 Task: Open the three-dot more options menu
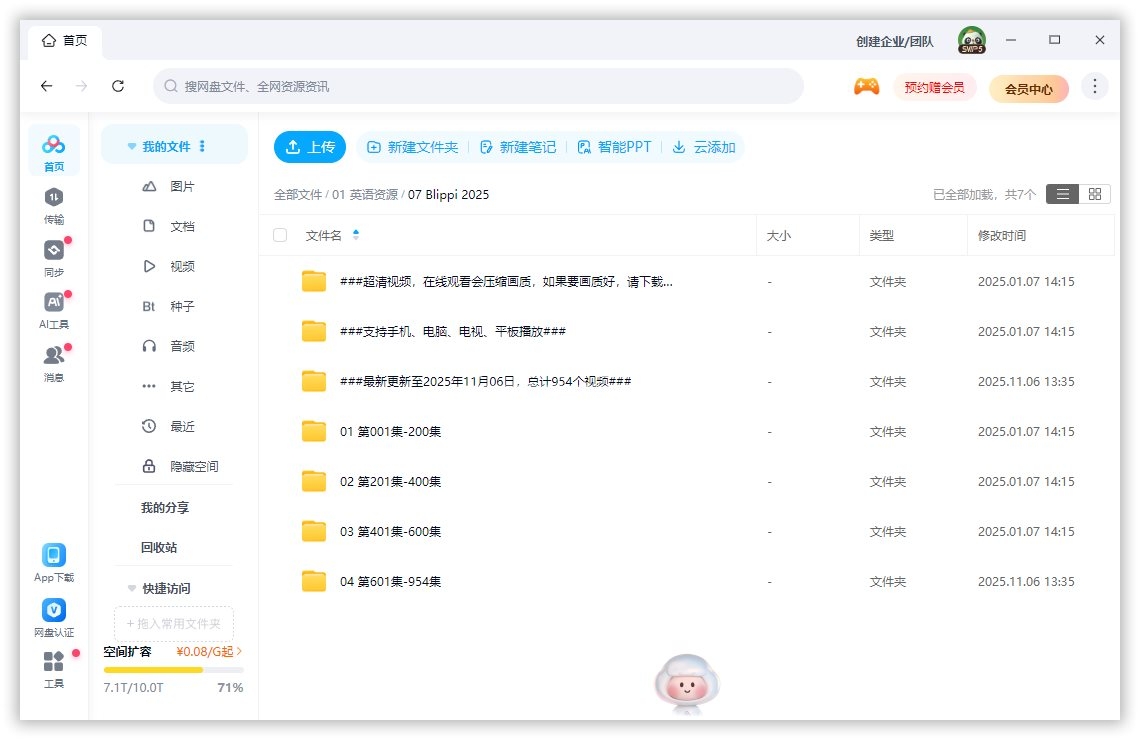1095,86
